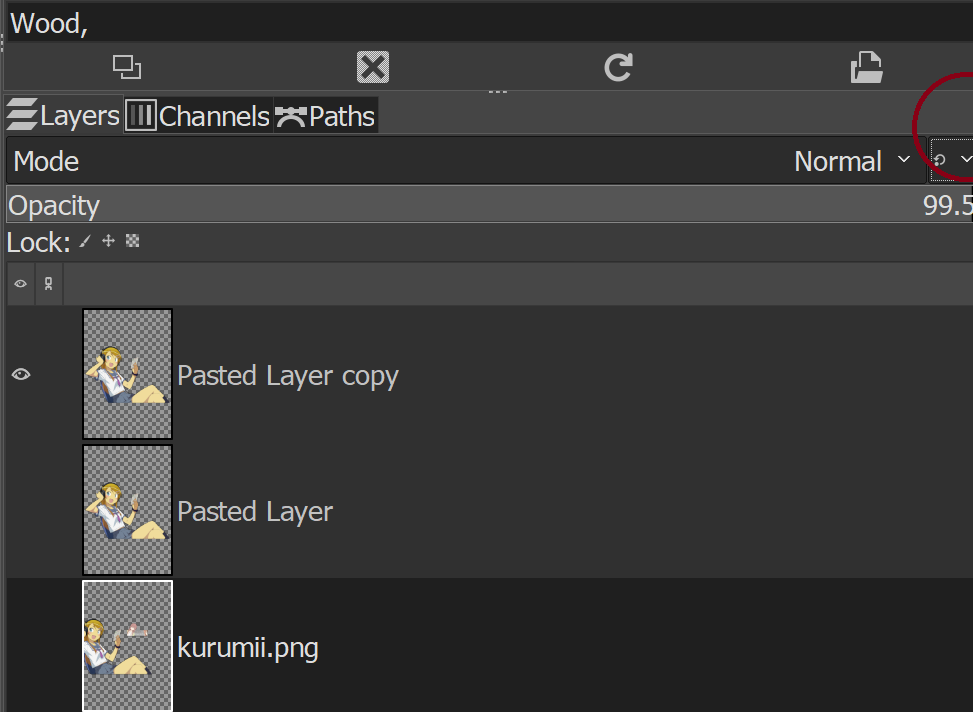The image size is (973, 712).
Task: Select the kurumii.png layer
Action: 247,648
